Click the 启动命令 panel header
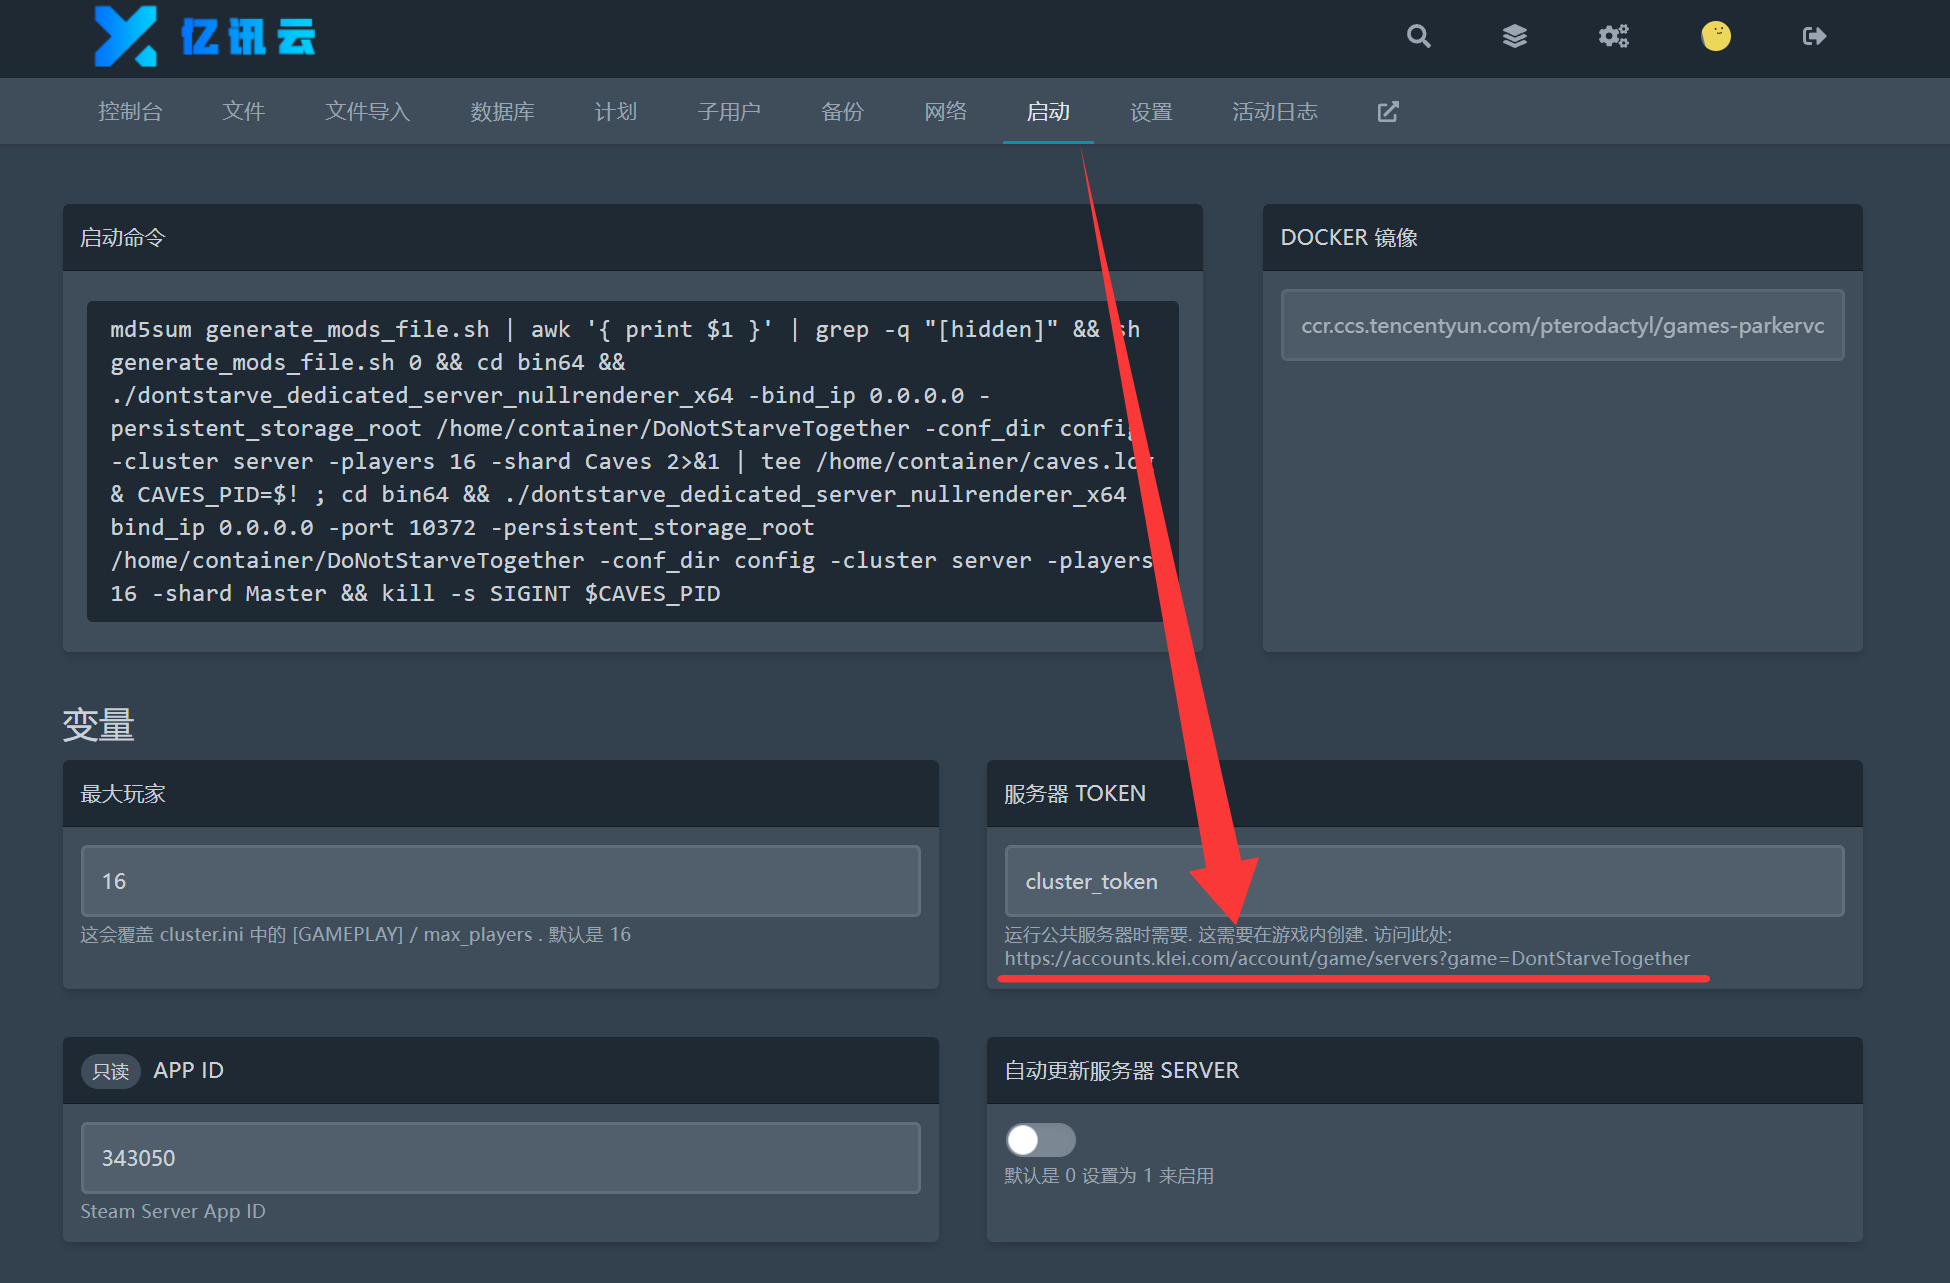 (x=632, y=238)
